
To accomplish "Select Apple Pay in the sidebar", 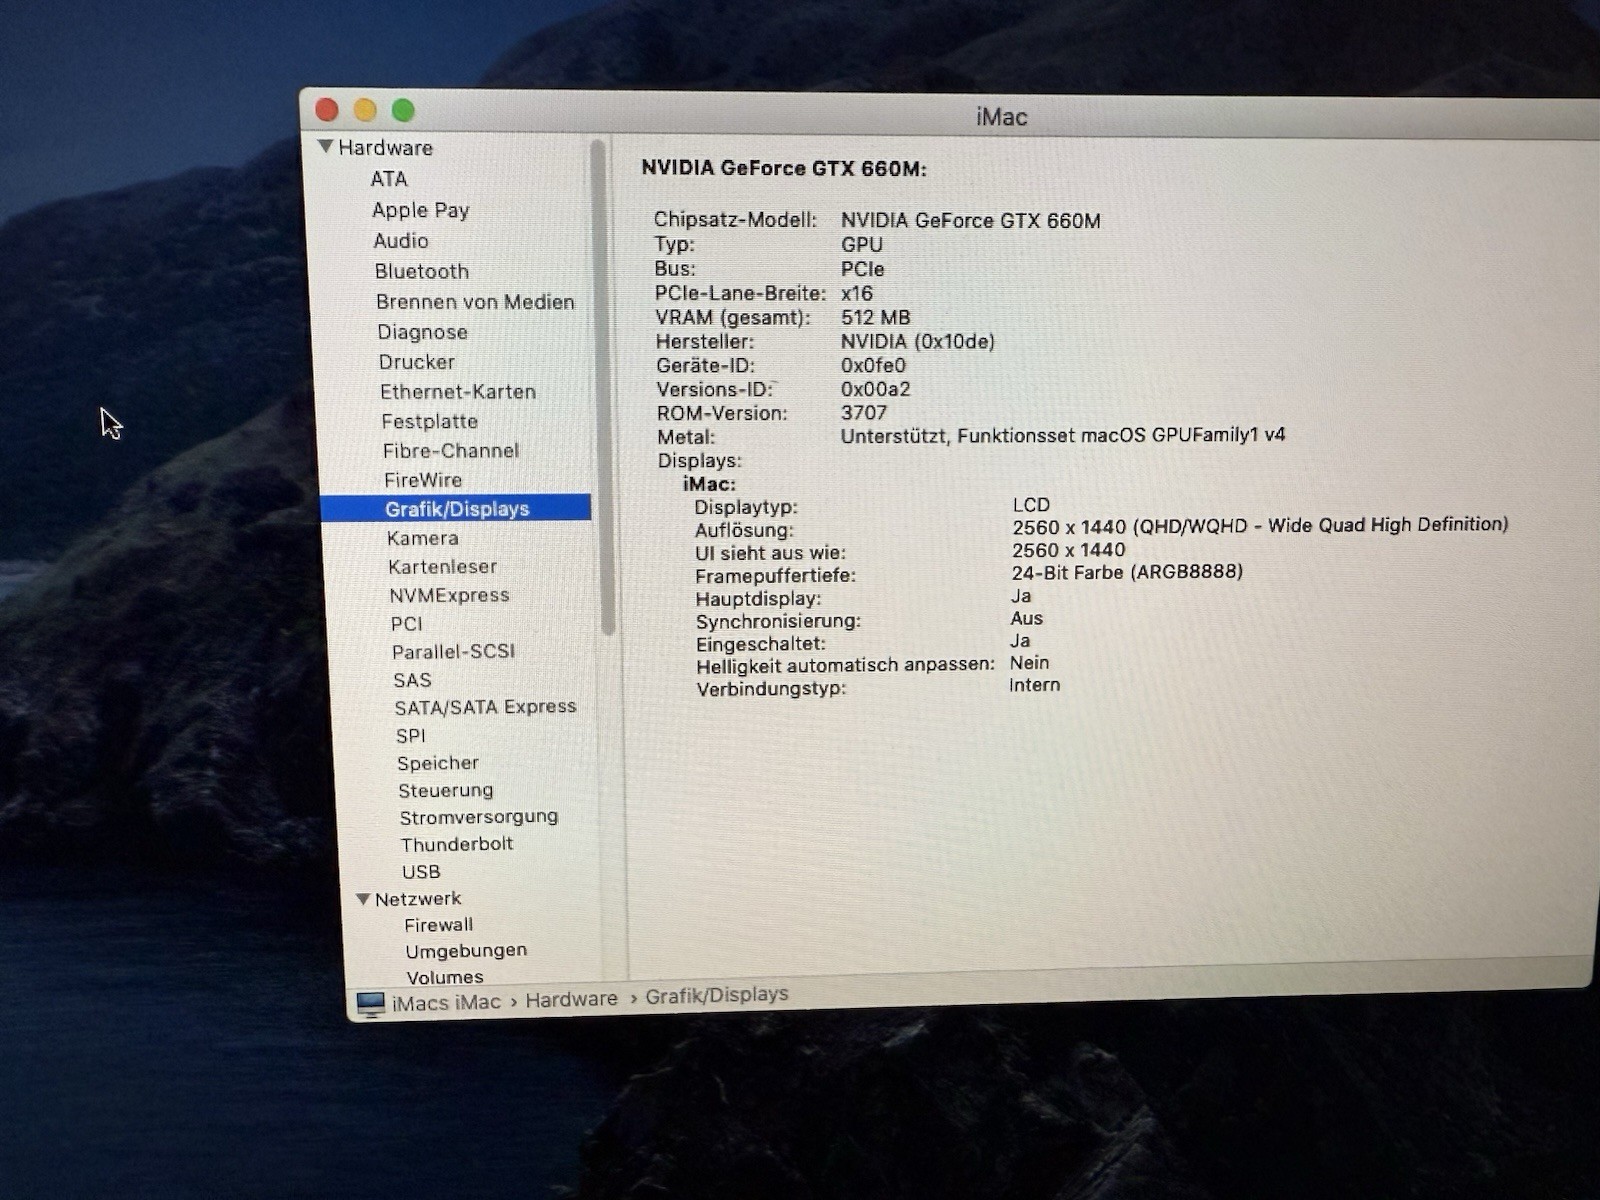I will point(420,210).
